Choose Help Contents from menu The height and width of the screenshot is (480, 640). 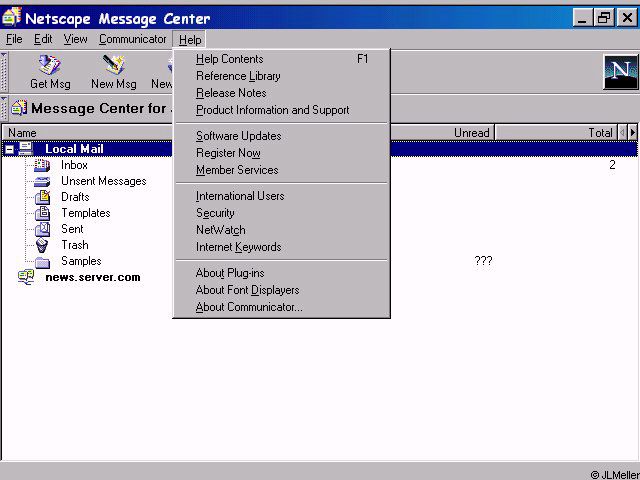281,59
